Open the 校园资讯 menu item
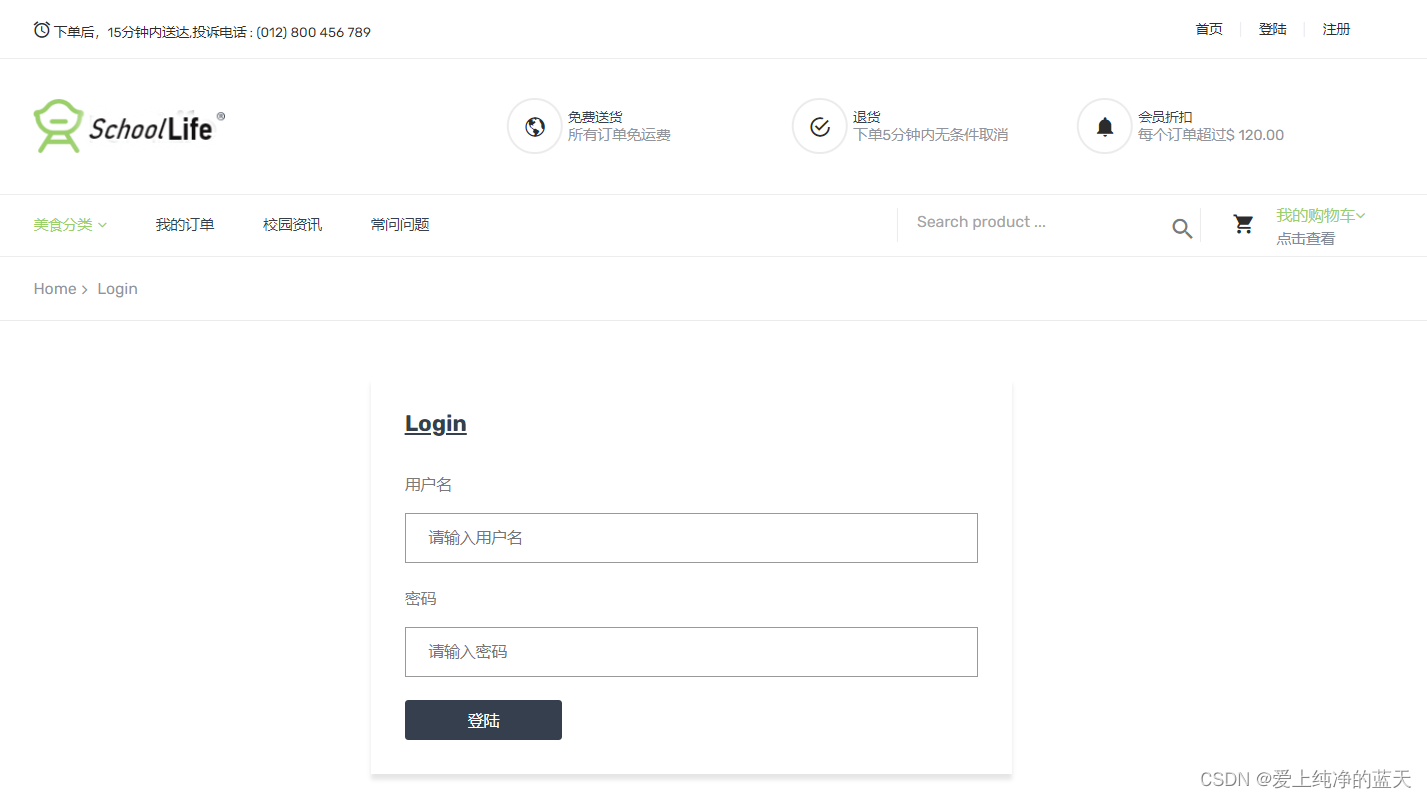The height and width of the screenshot is (798, 1427). click(x=292, y=225)
